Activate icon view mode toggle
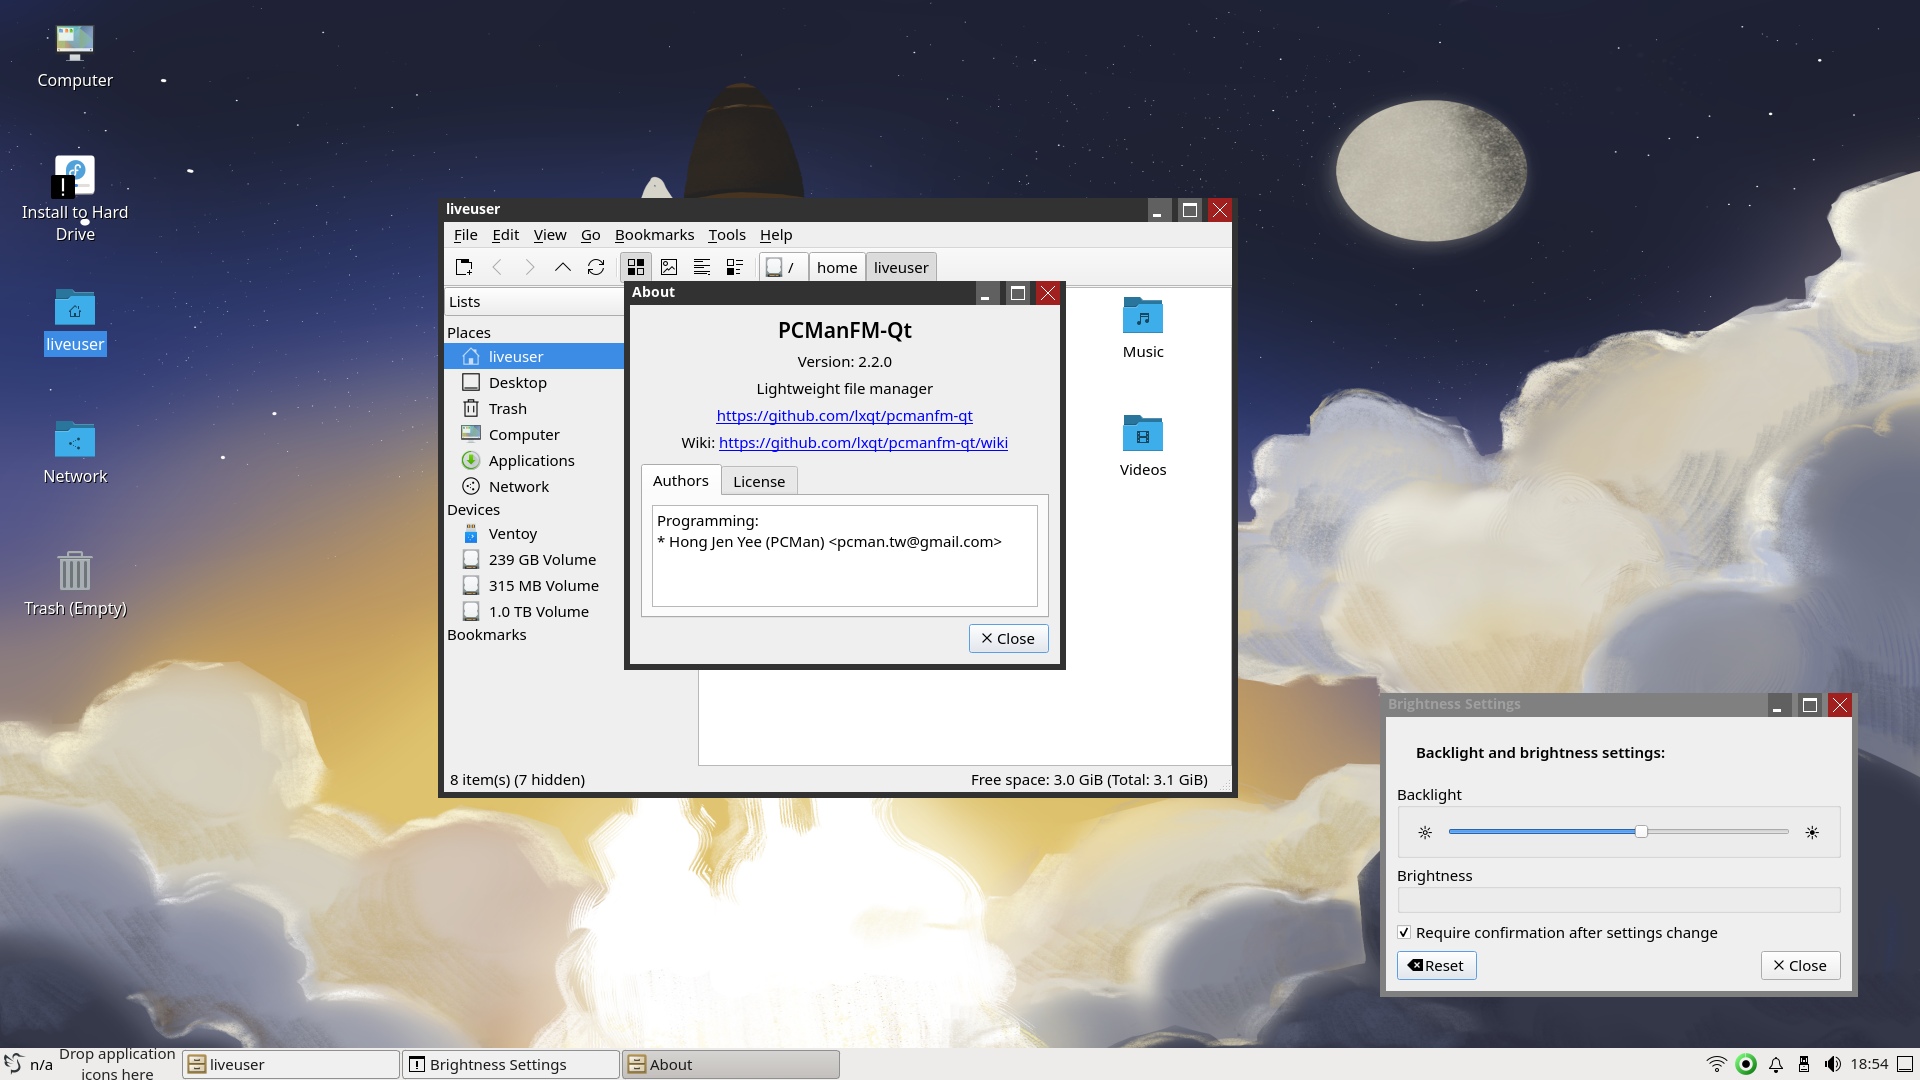 click(x=636, y=267)
